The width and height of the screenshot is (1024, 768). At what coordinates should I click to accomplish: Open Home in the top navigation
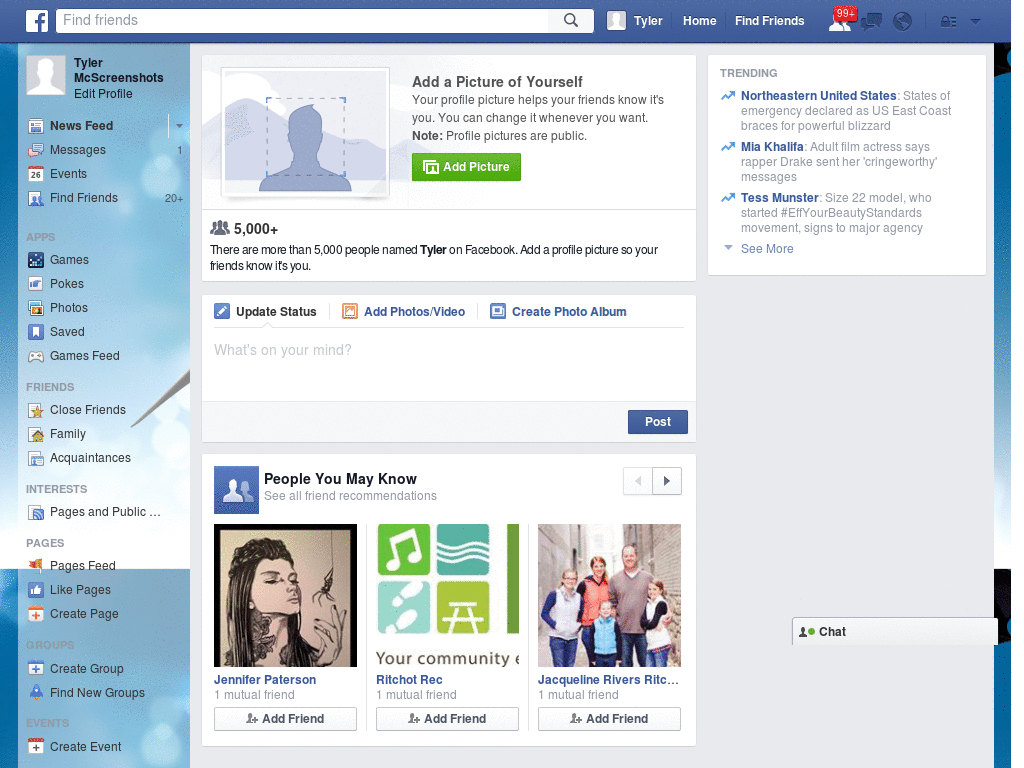[x=699, y=21]
